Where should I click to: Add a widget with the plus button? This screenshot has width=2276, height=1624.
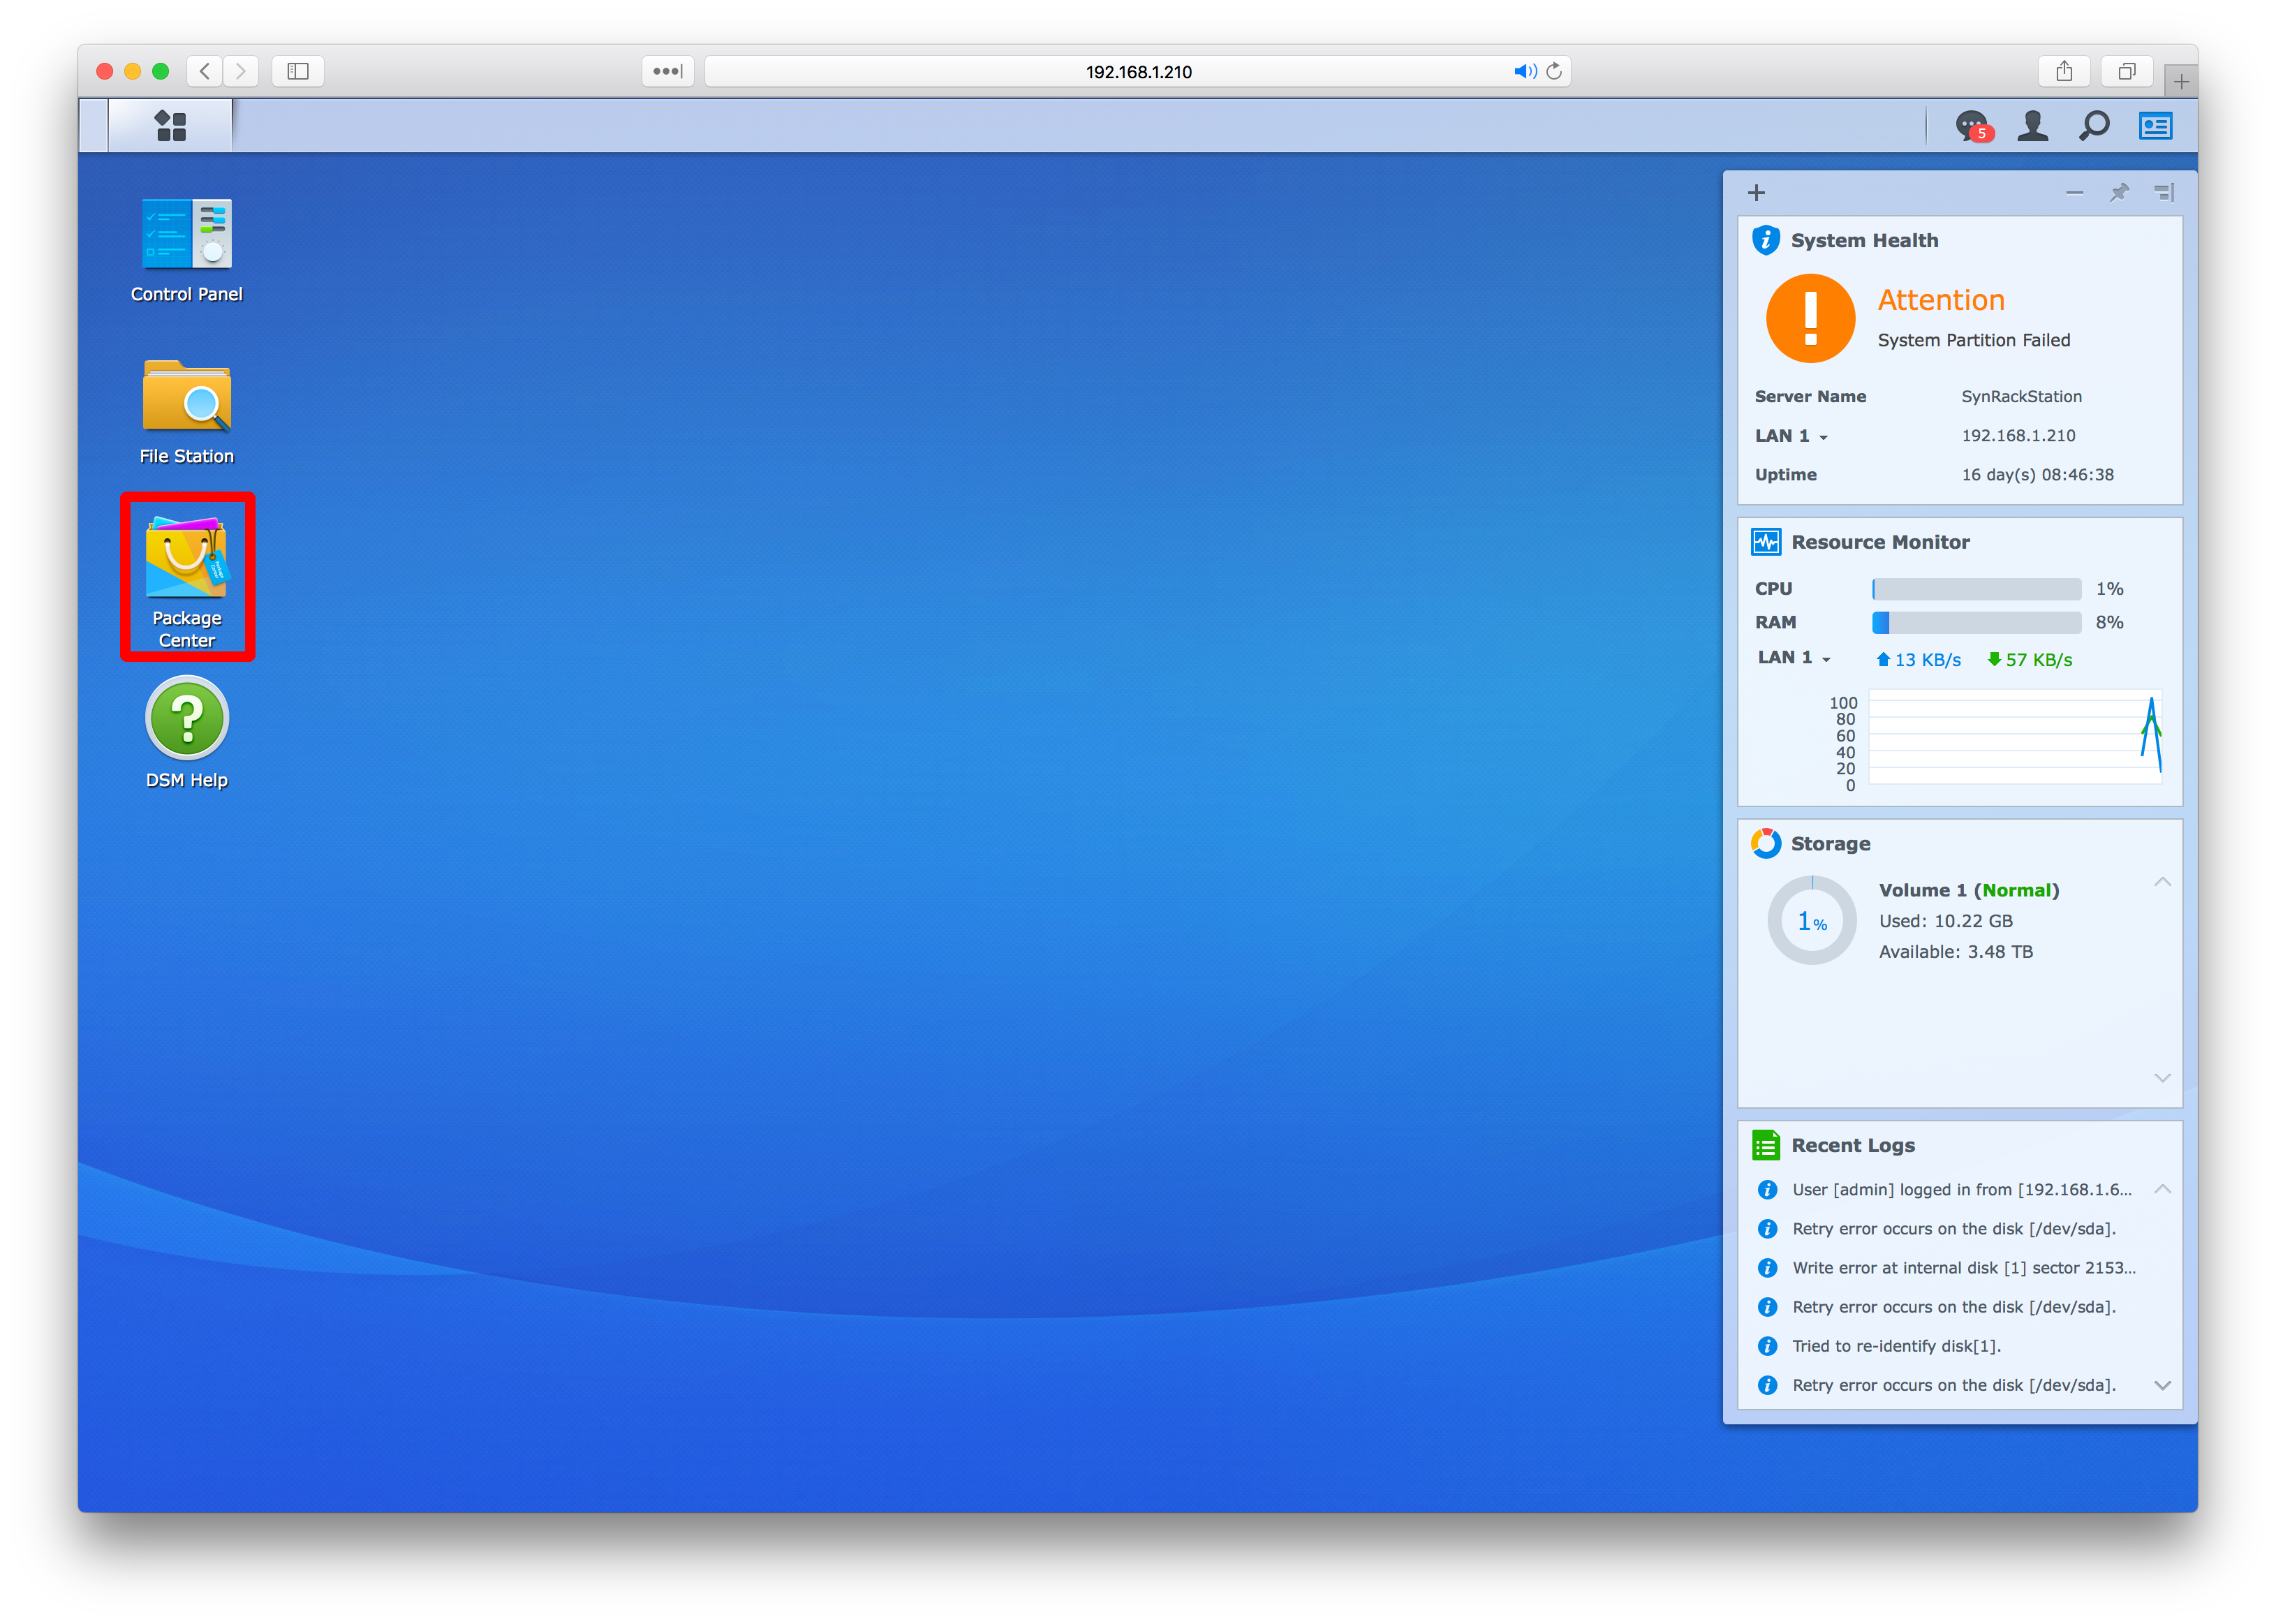pos(1756,192)
